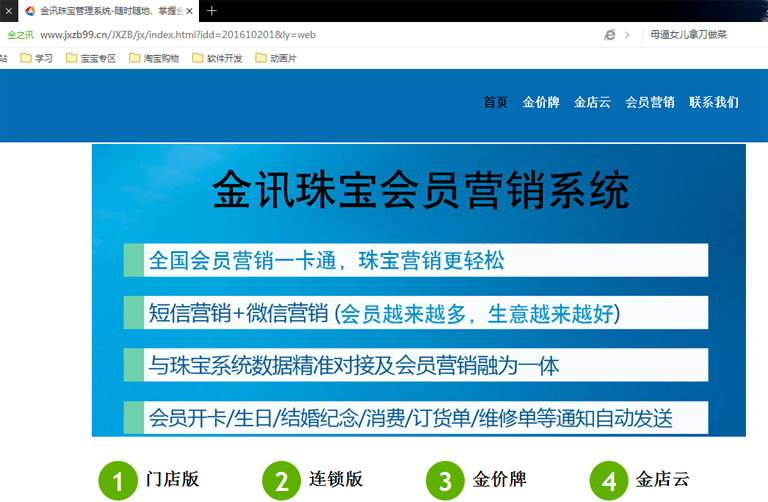The image size is (768, 502).
Task: Open 金价牌 in the top navigation menu
Action: point(540,102)
